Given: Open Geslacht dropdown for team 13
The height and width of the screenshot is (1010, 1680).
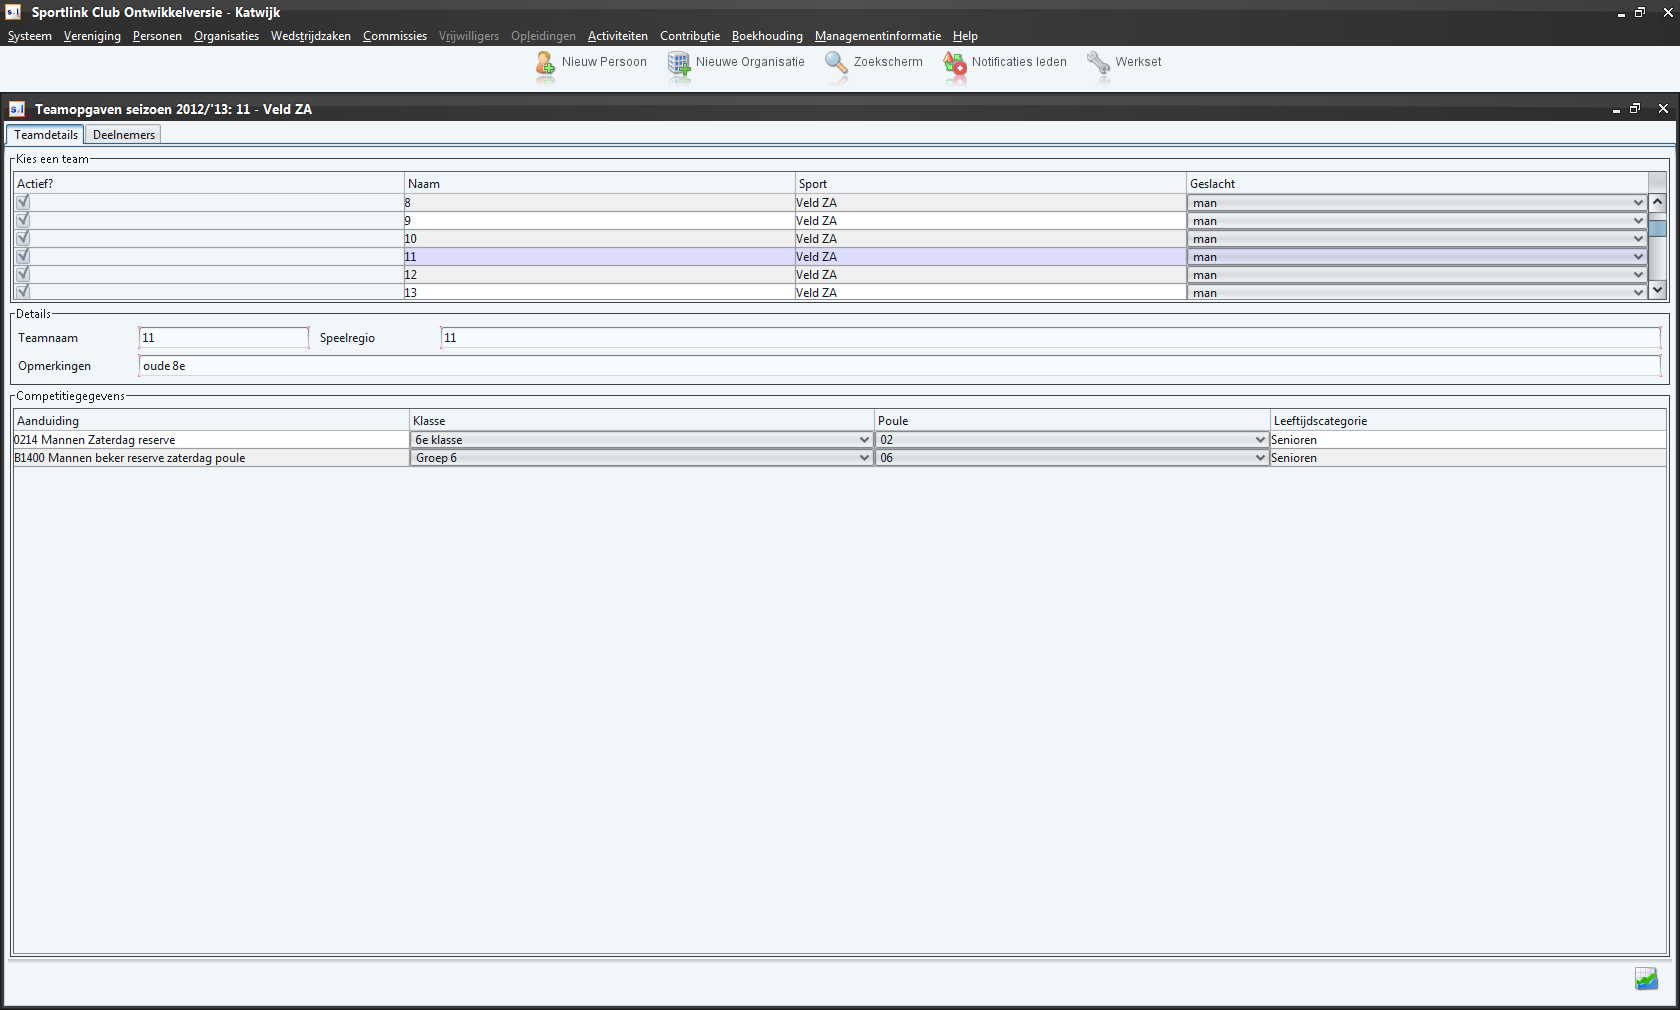Looking at the screenshot, I should click(1417, 293).
